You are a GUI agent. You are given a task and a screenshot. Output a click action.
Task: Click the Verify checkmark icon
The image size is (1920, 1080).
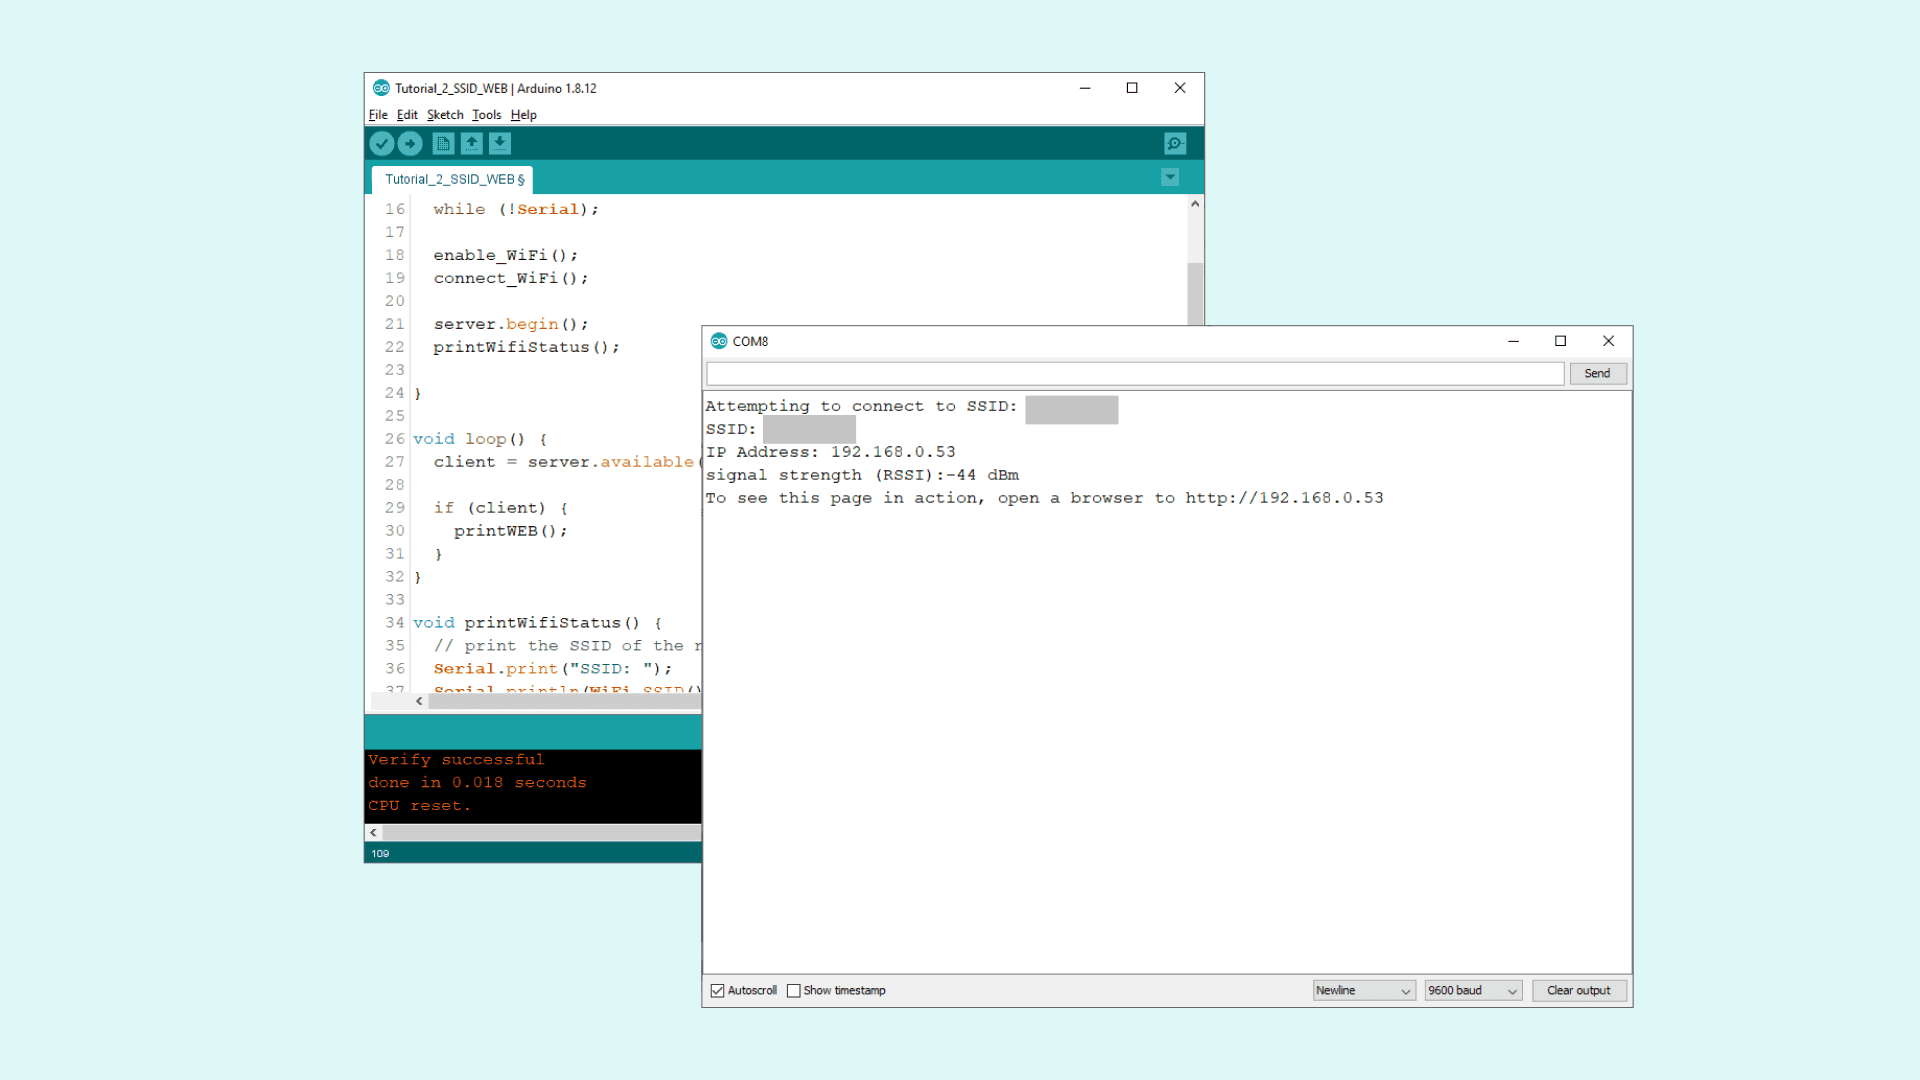pos(382,143)
